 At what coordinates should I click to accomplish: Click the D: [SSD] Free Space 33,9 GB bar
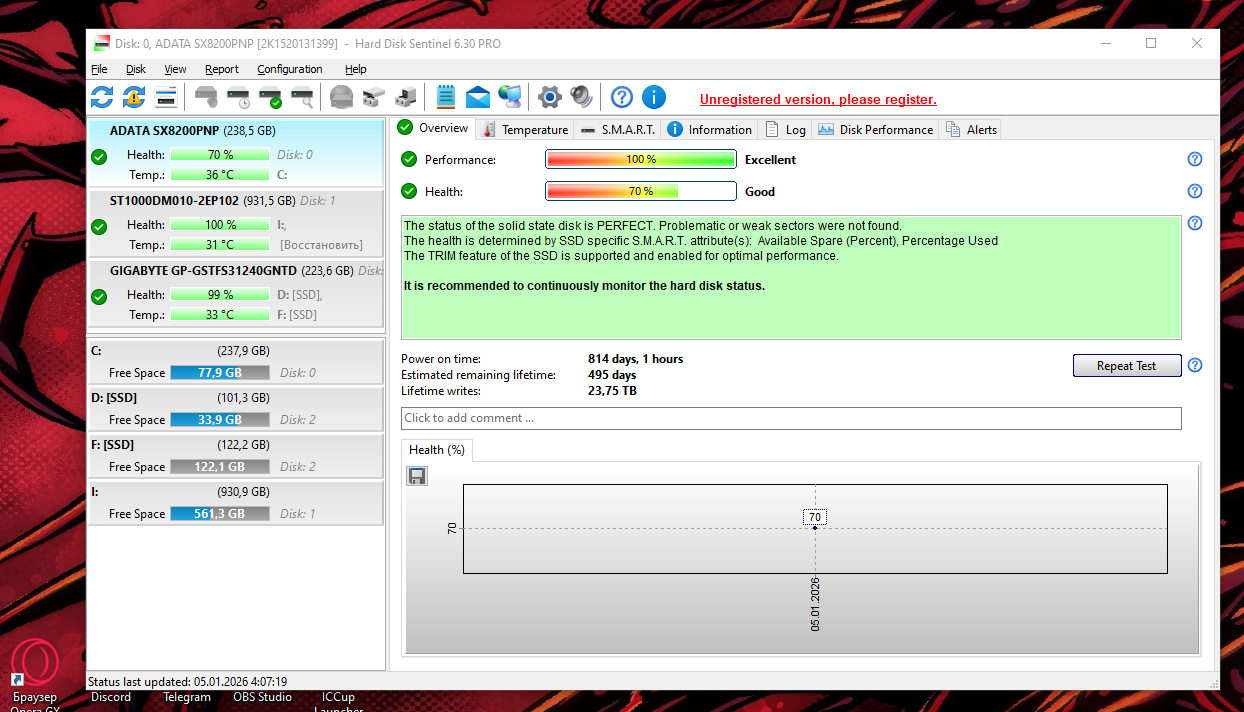(219, 419)
